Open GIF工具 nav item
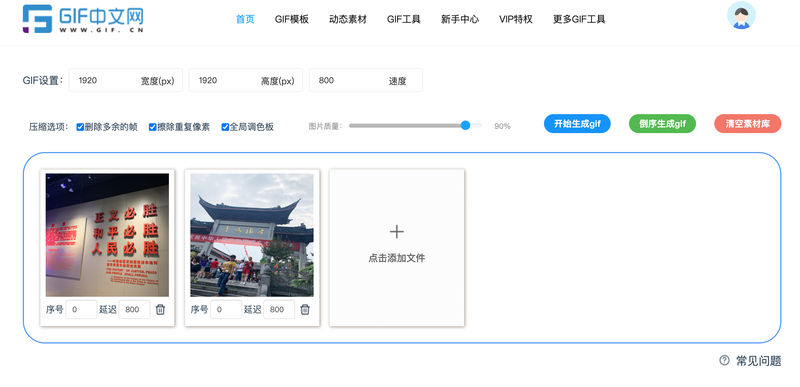800x387 pixels. [x=404, y=19]
